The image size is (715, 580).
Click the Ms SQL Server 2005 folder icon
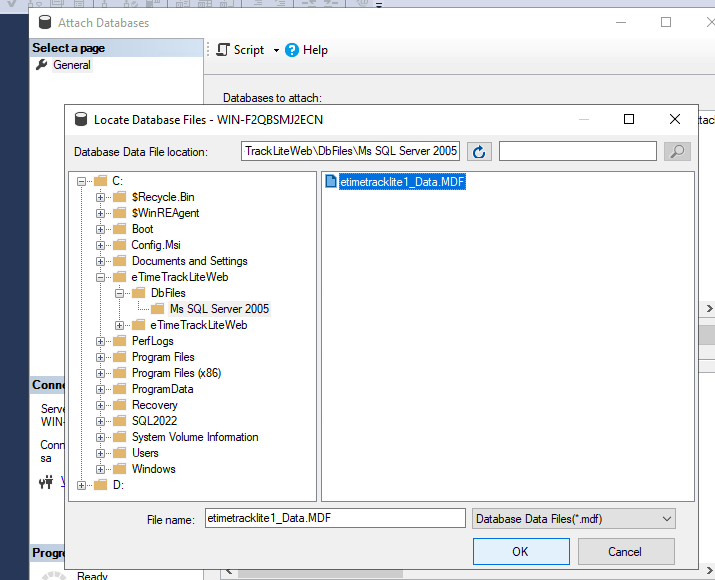pyautogui.click(x=157, y=309)
